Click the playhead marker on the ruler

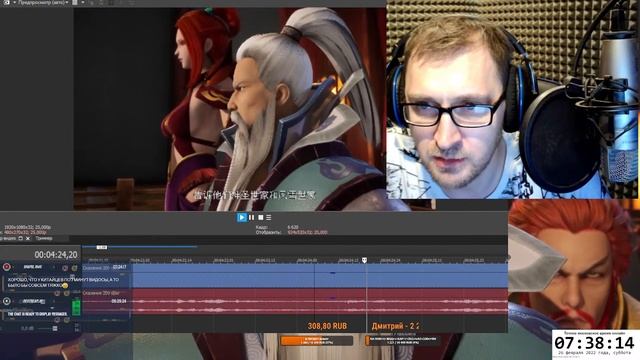pyautogui.click(x=364, y=260)
